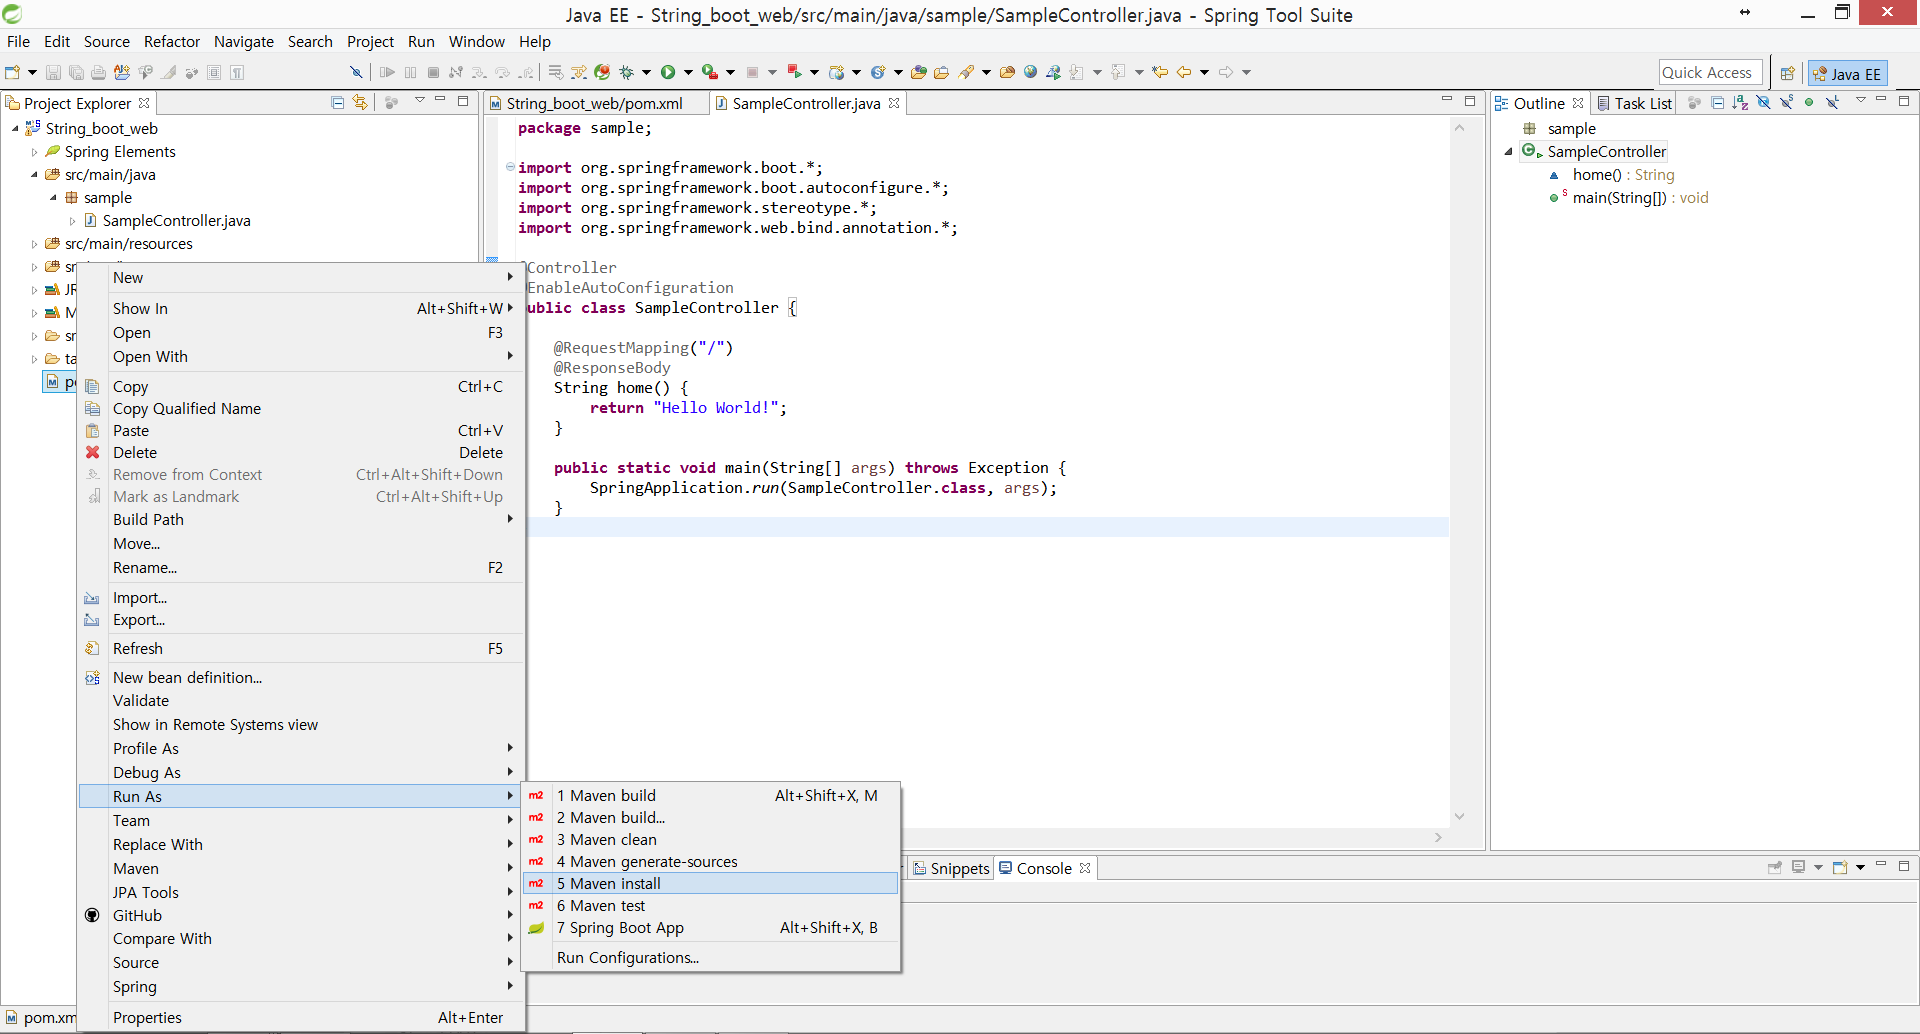Click the GitHub octocat menu icon
This screenshot has width=1920, height=1034.
[x=92, y=915]
